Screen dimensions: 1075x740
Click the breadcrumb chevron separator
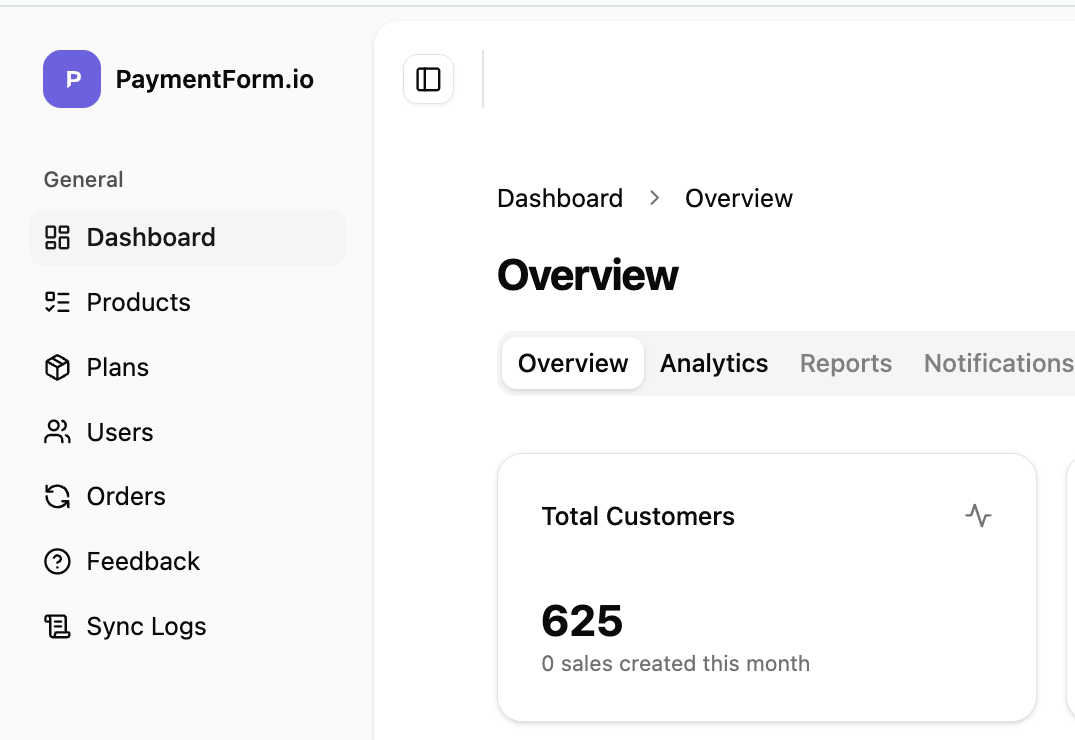click(x=655, y=198)
